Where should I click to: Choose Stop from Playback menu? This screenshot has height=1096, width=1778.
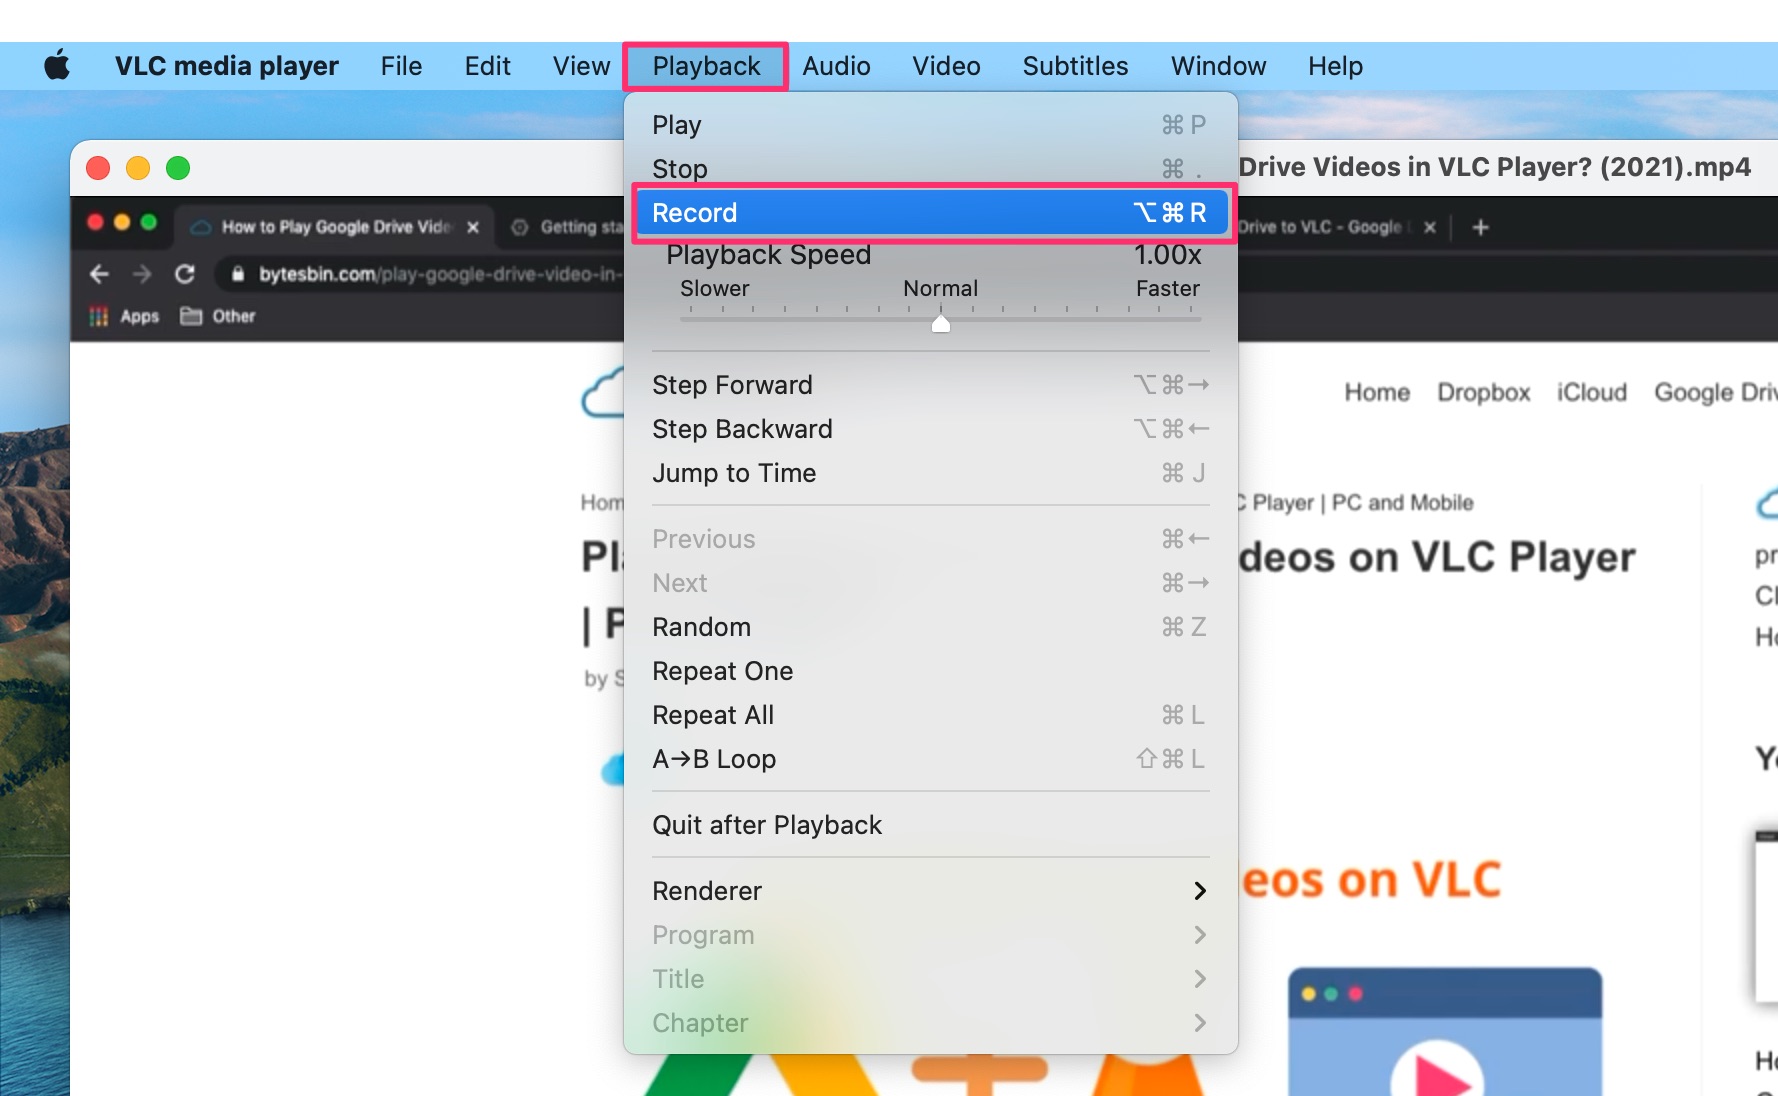(930, 168)
